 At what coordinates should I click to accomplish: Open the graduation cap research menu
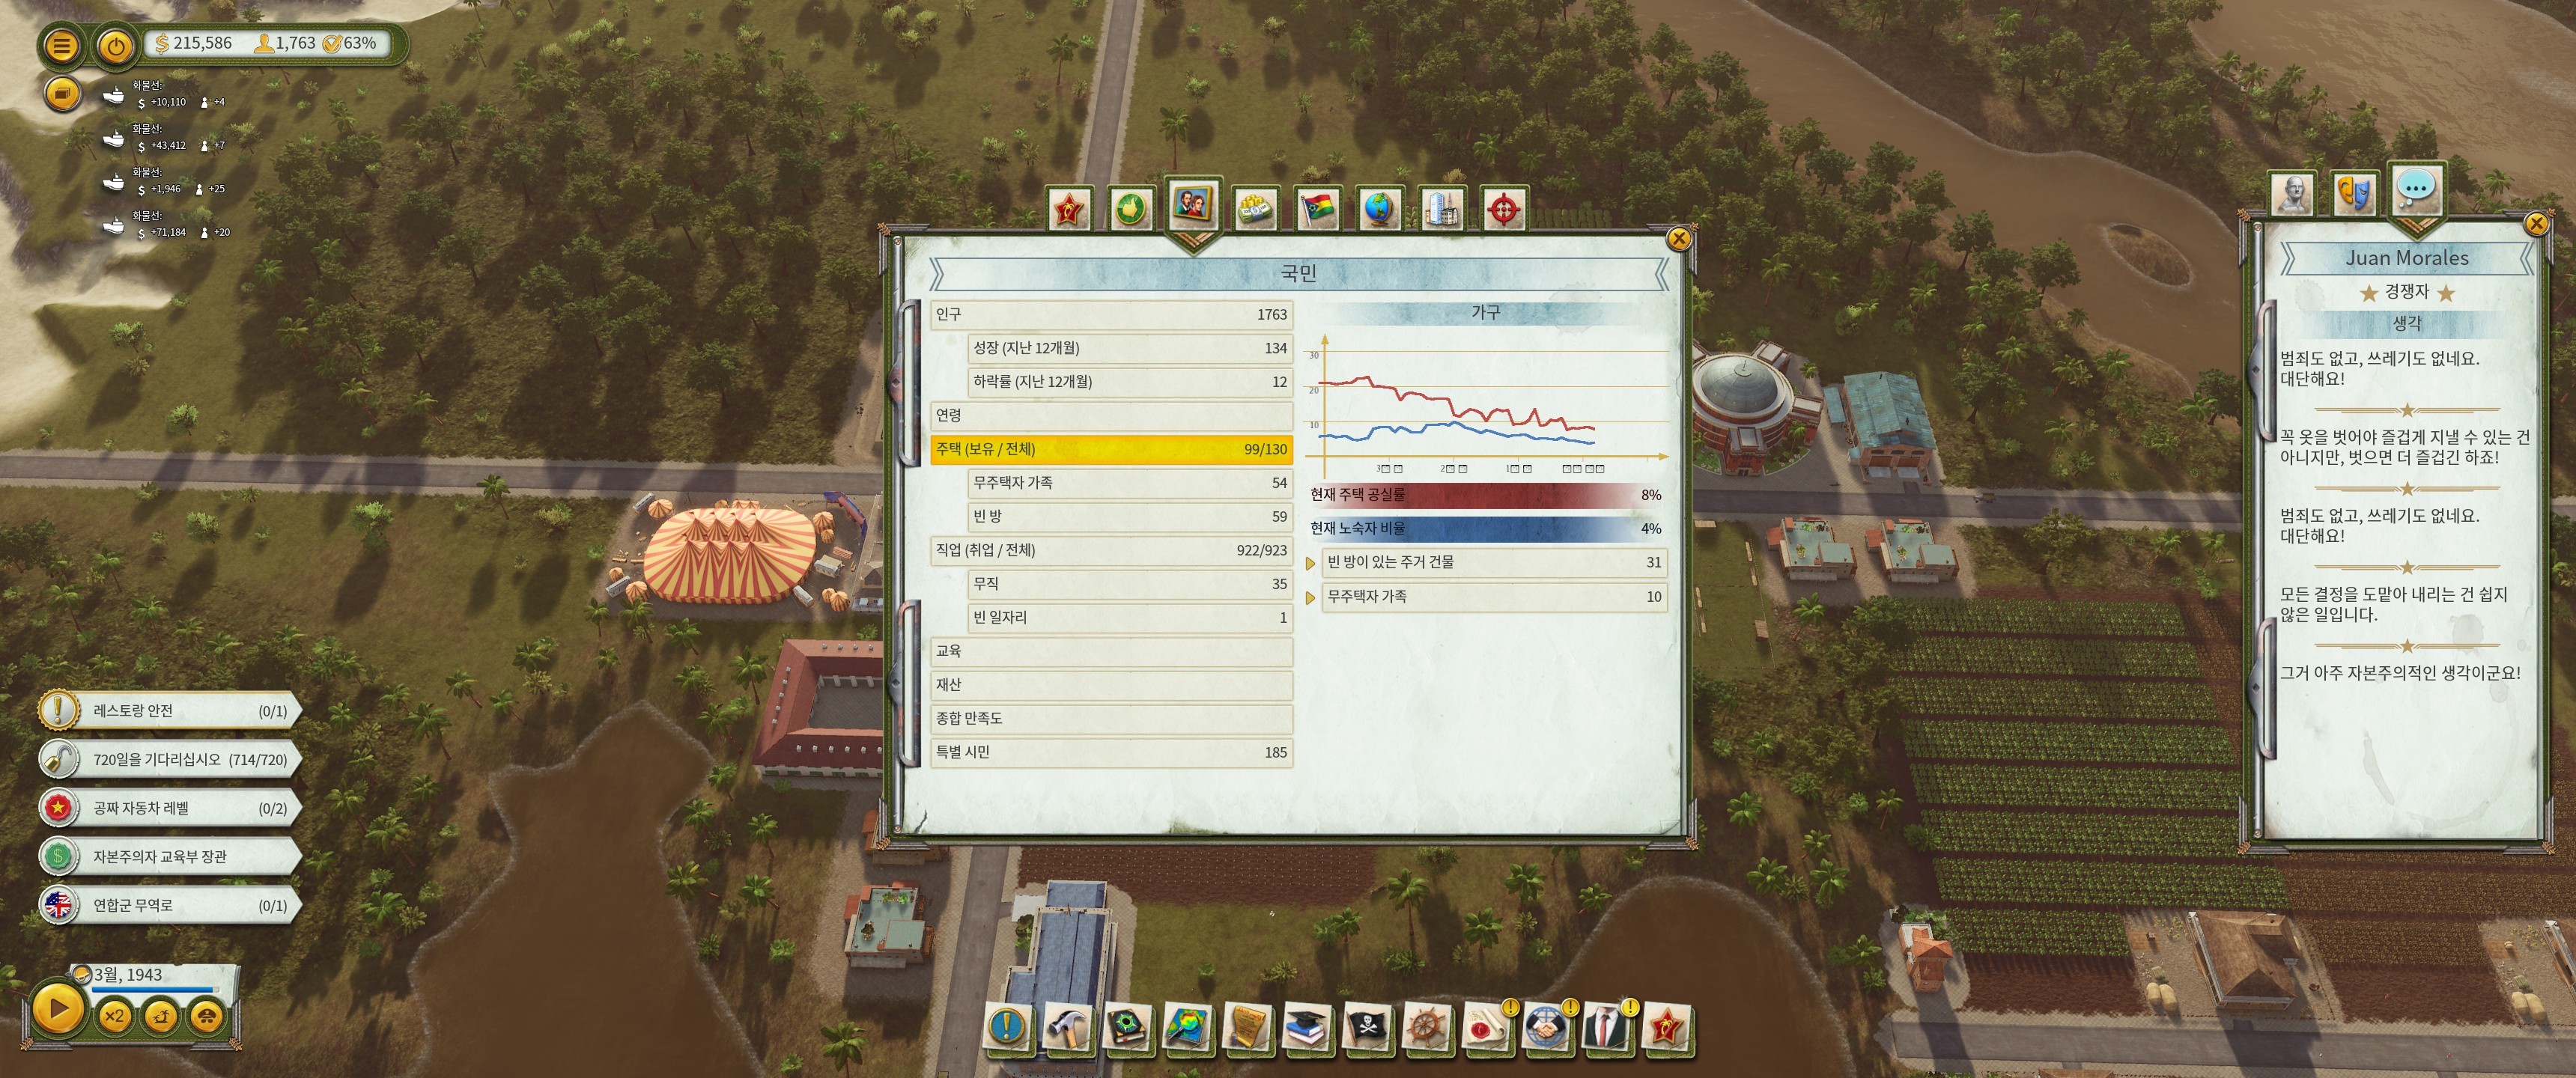tap(1305, 1027)
